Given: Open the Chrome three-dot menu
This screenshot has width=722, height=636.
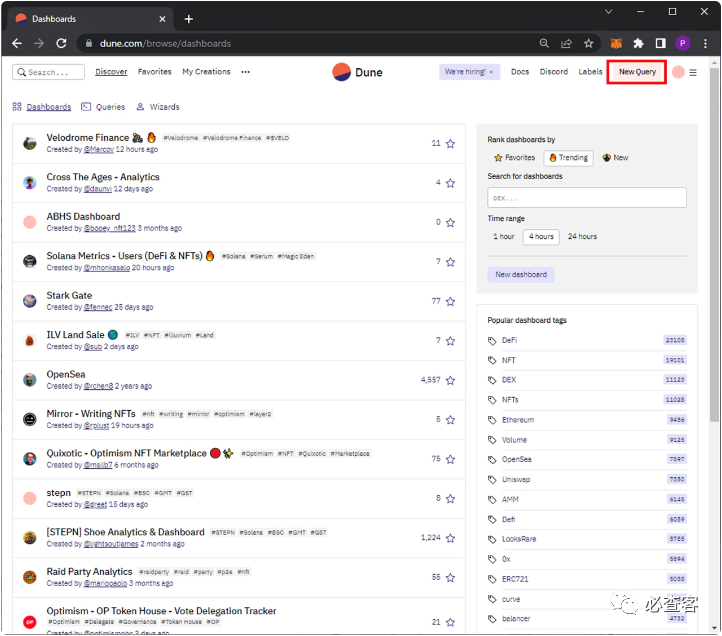Looking at the screenshot, I should 705,43.
